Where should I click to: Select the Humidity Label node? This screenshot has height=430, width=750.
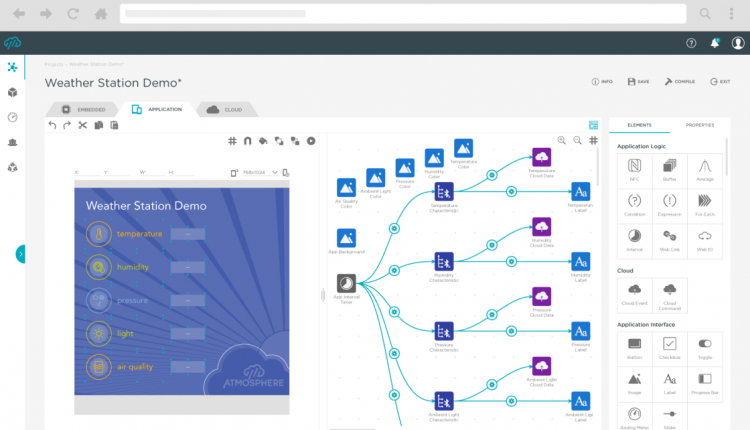click(581, 262)
